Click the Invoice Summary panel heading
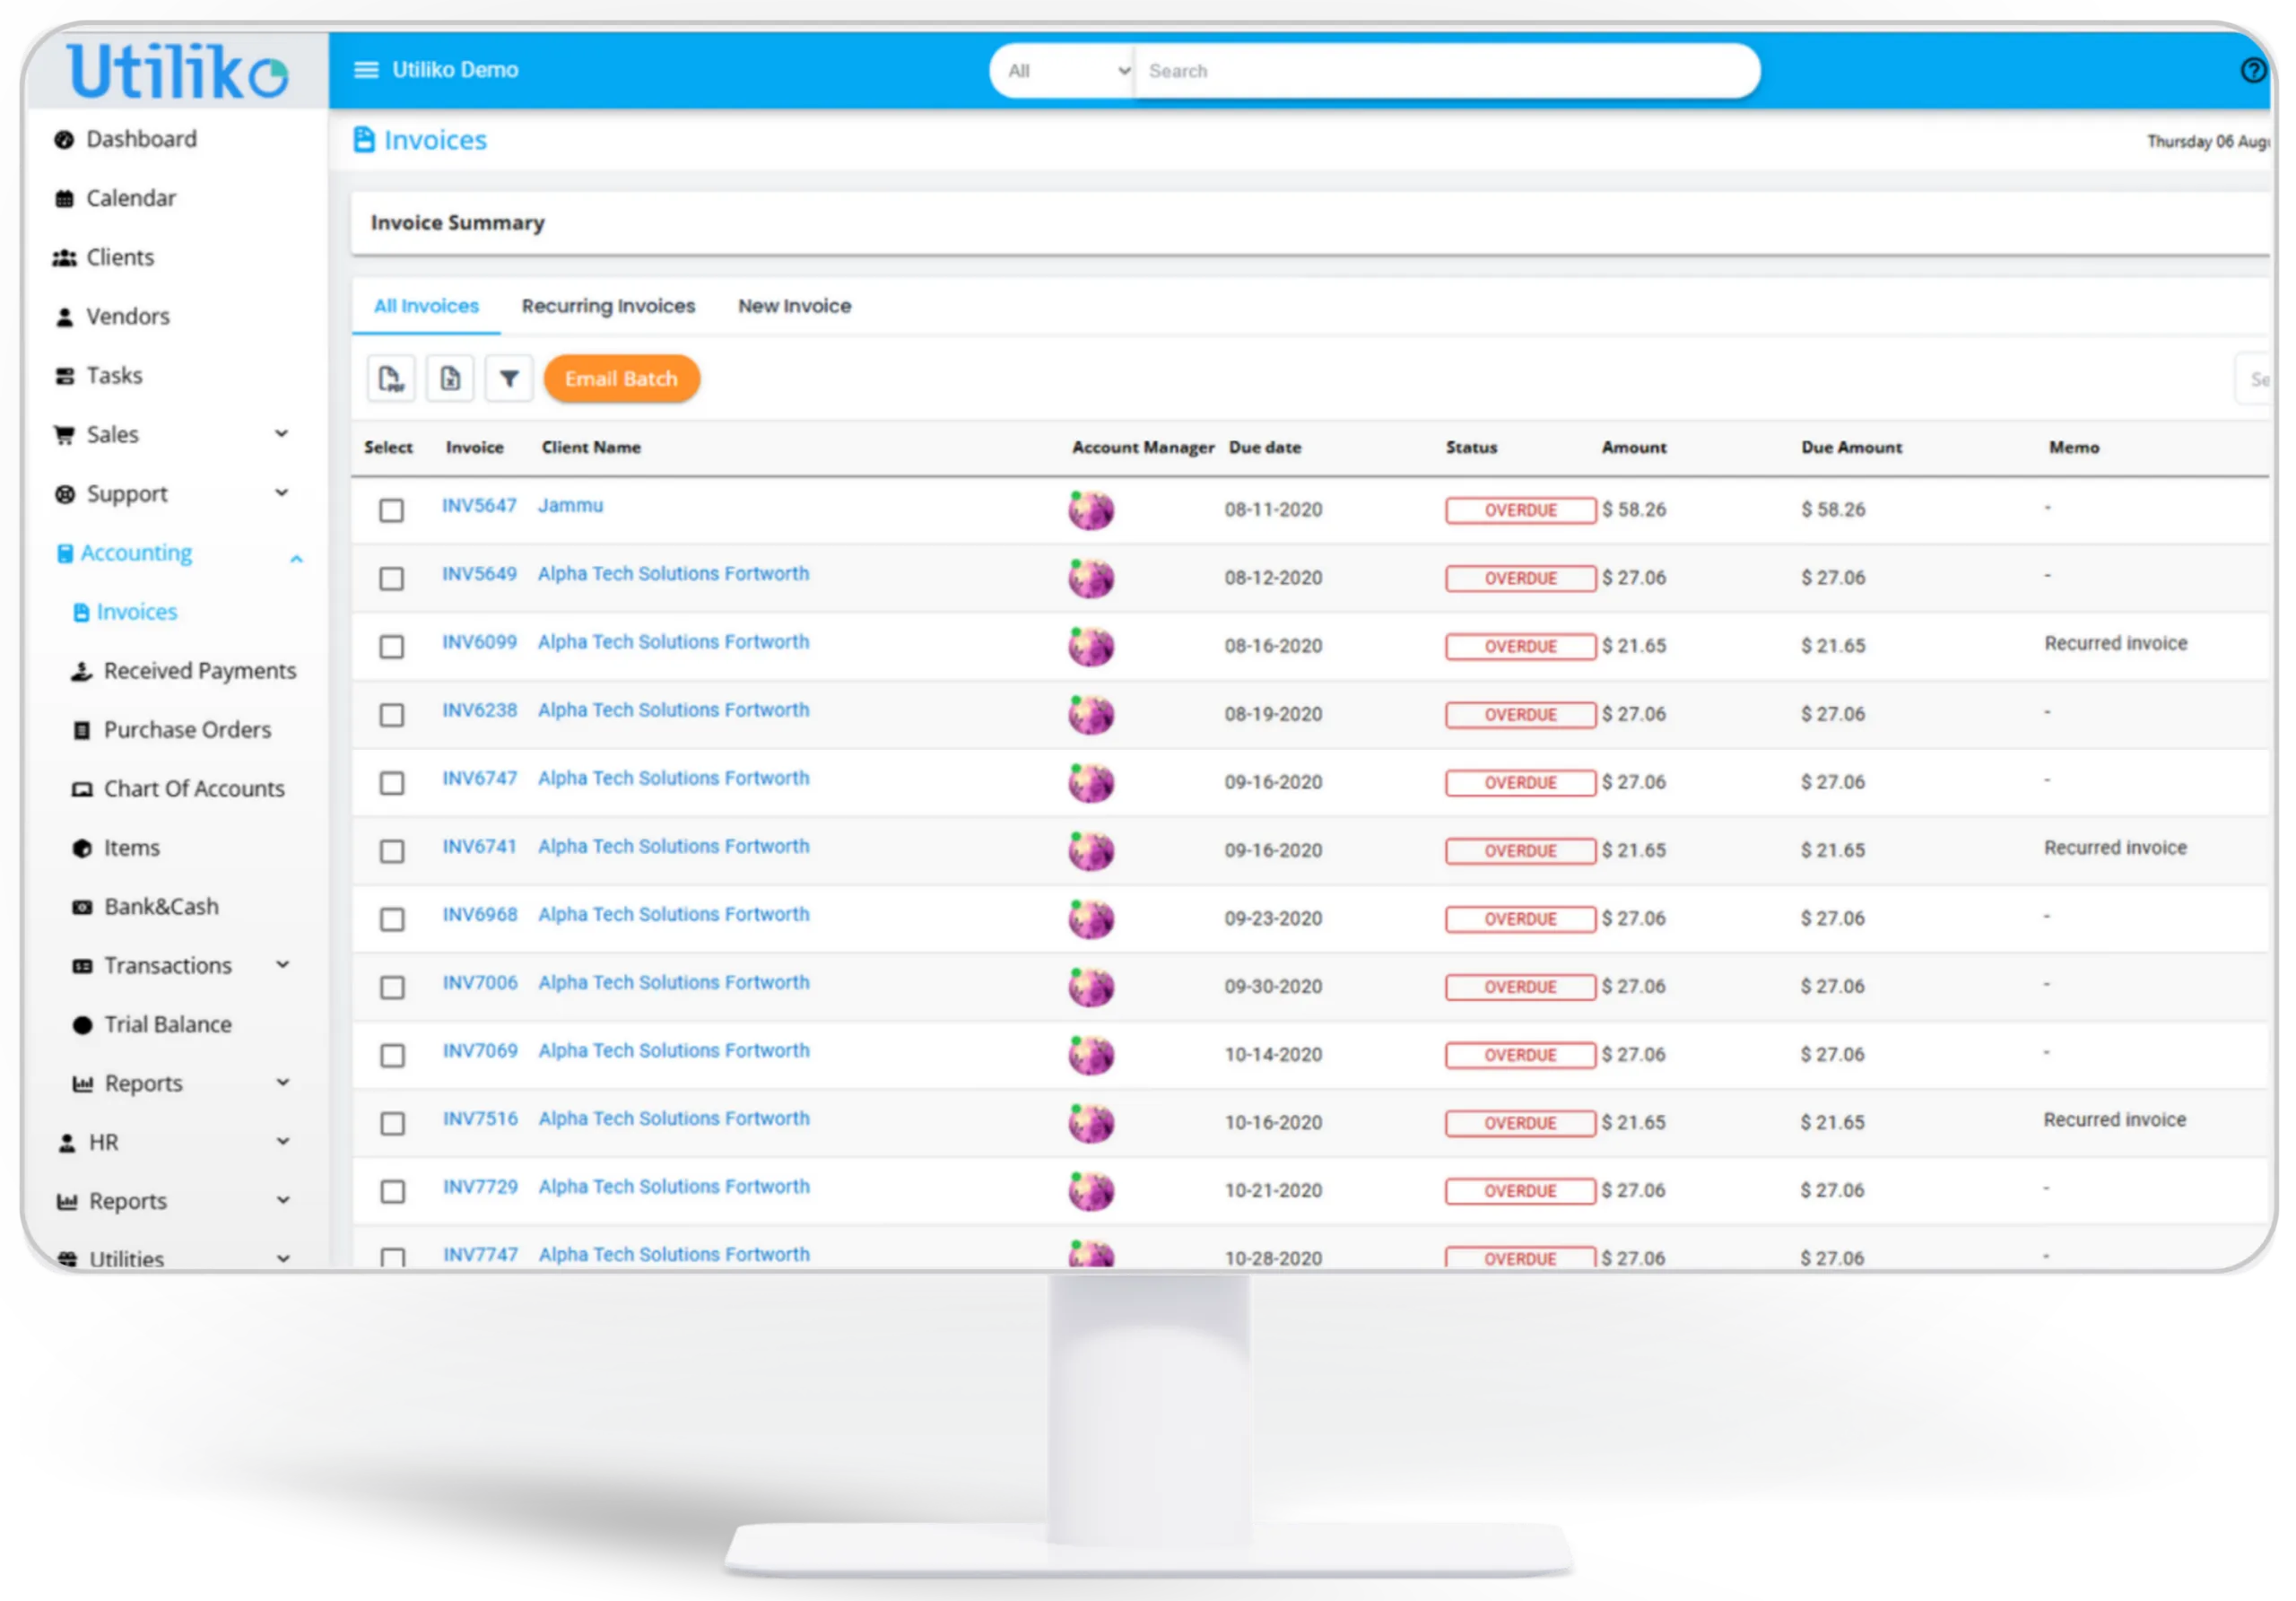 (458, 223)
